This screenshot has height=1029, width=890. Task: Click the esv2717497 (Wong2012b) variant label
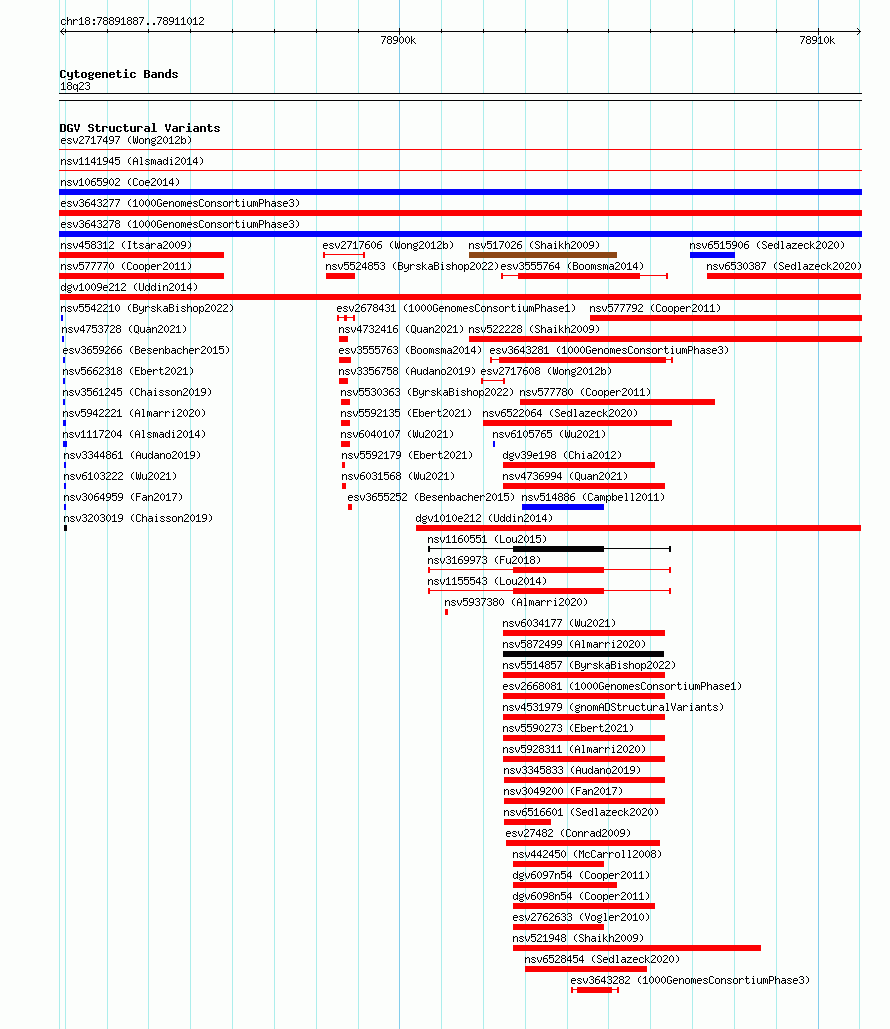pos(126,140)
